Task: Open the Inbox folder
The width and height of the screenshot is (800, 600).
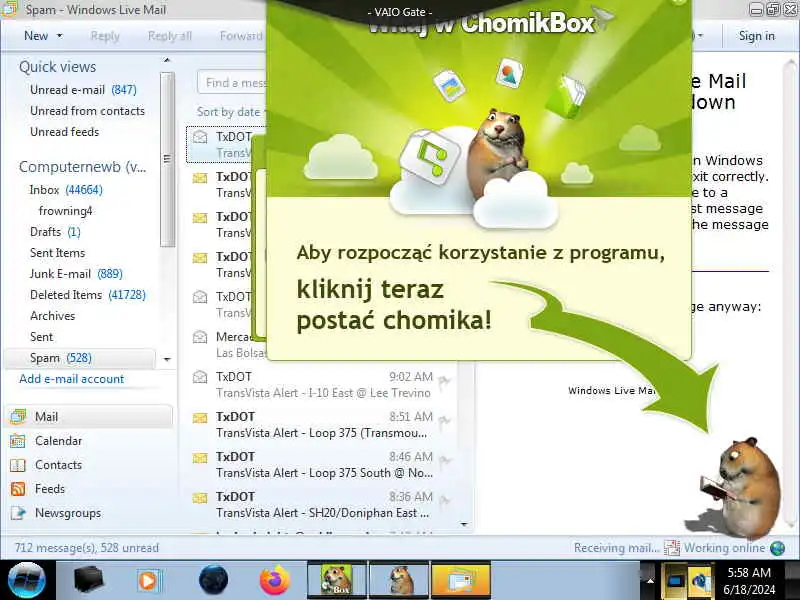Action: click(x=66, y=190)
